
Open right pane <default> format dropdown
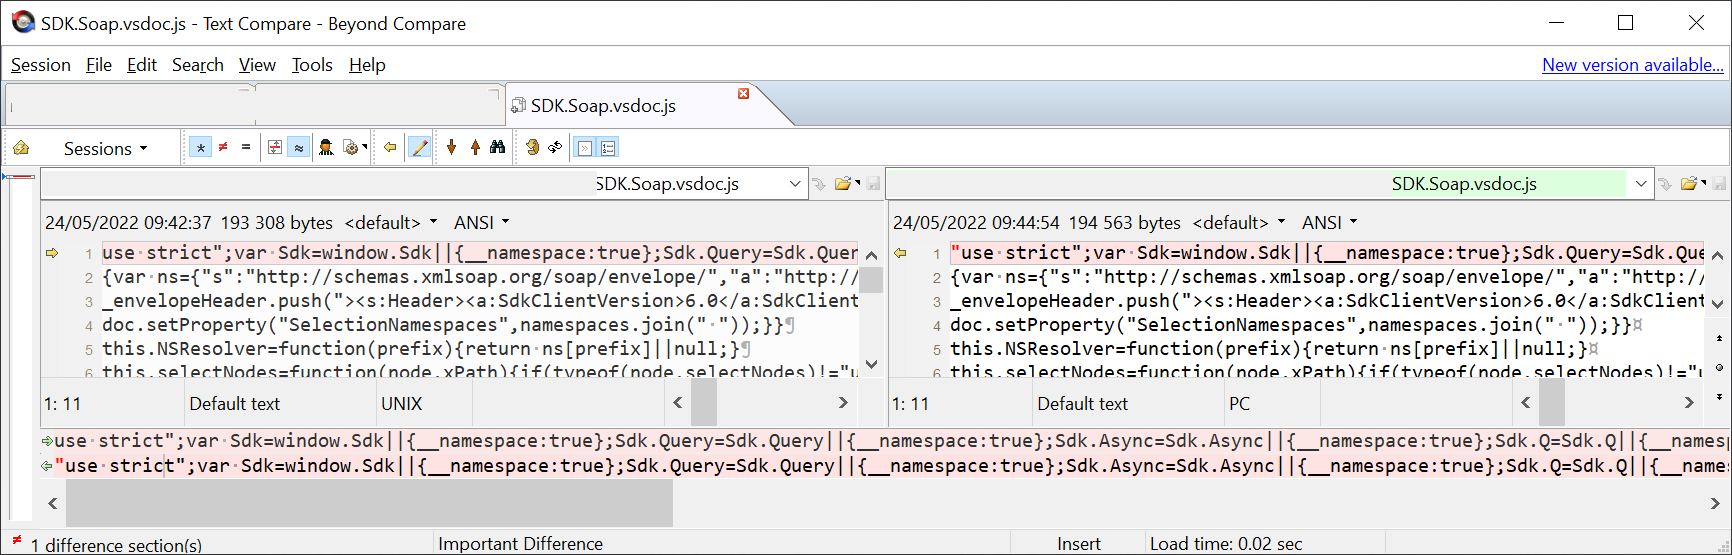click(x=1239, y=223)
